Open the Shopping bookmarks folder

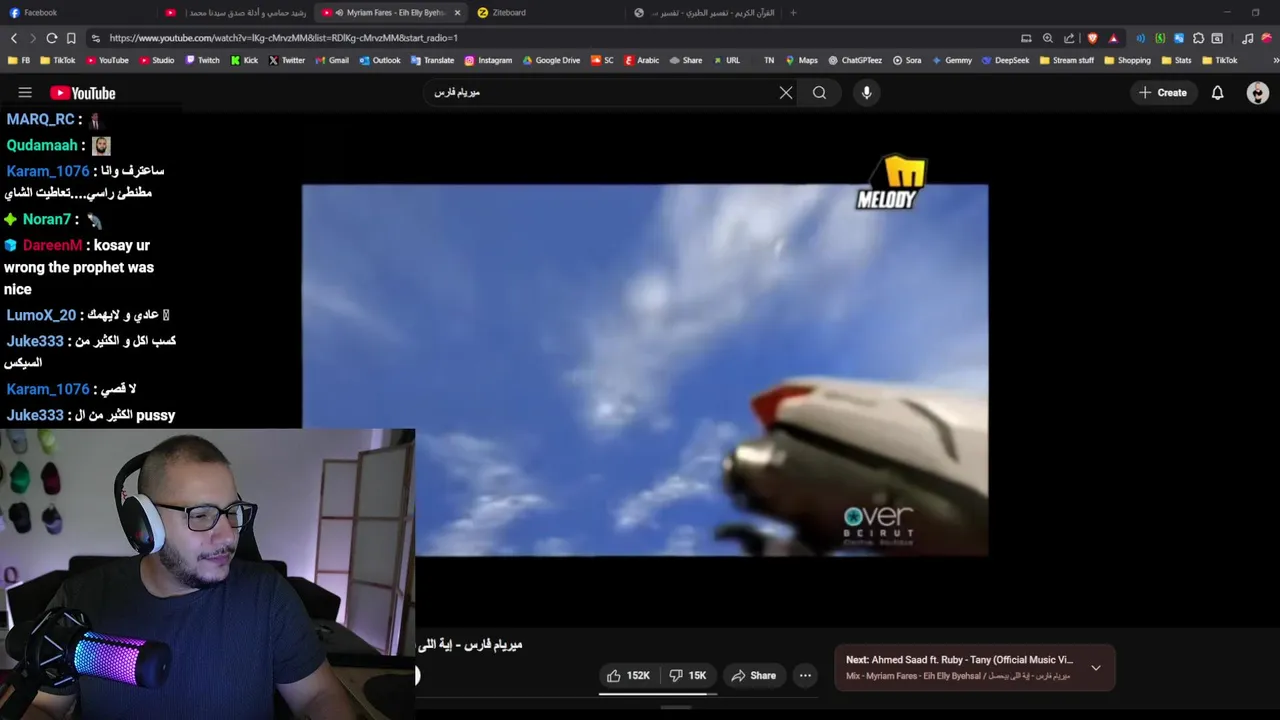[x=1127, y=60]
